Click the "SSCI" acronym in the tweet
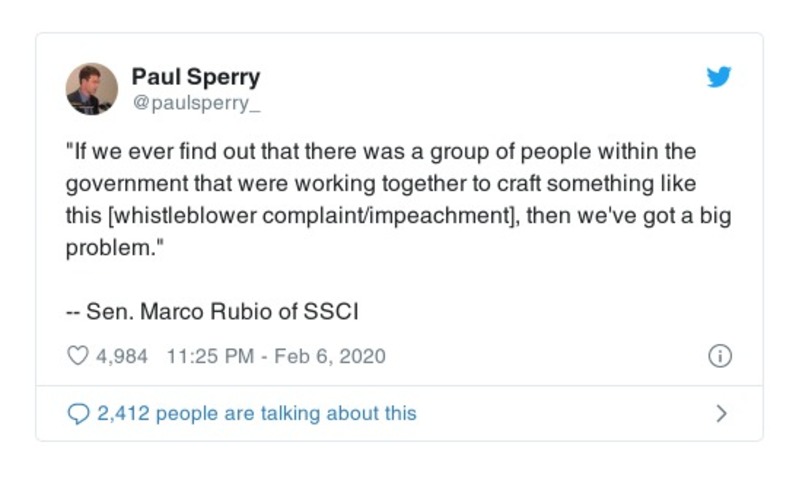The image size is (799, 490). click(331, 312)
